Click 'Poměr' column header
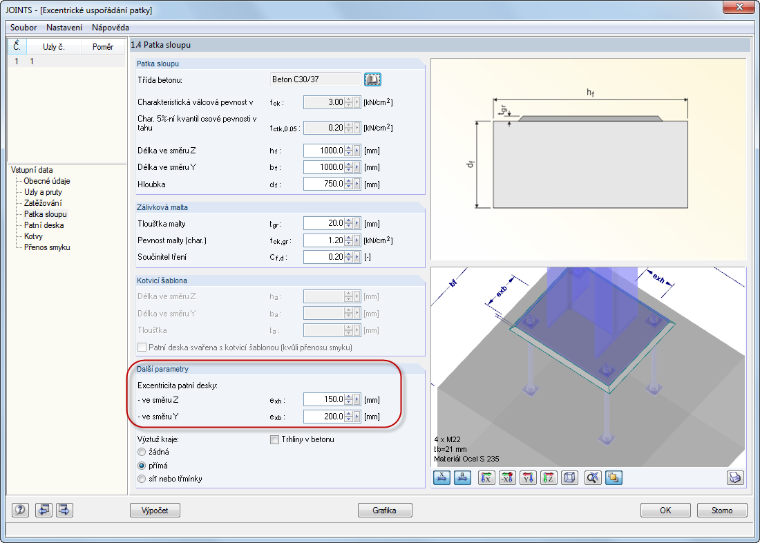 (103, 47)
